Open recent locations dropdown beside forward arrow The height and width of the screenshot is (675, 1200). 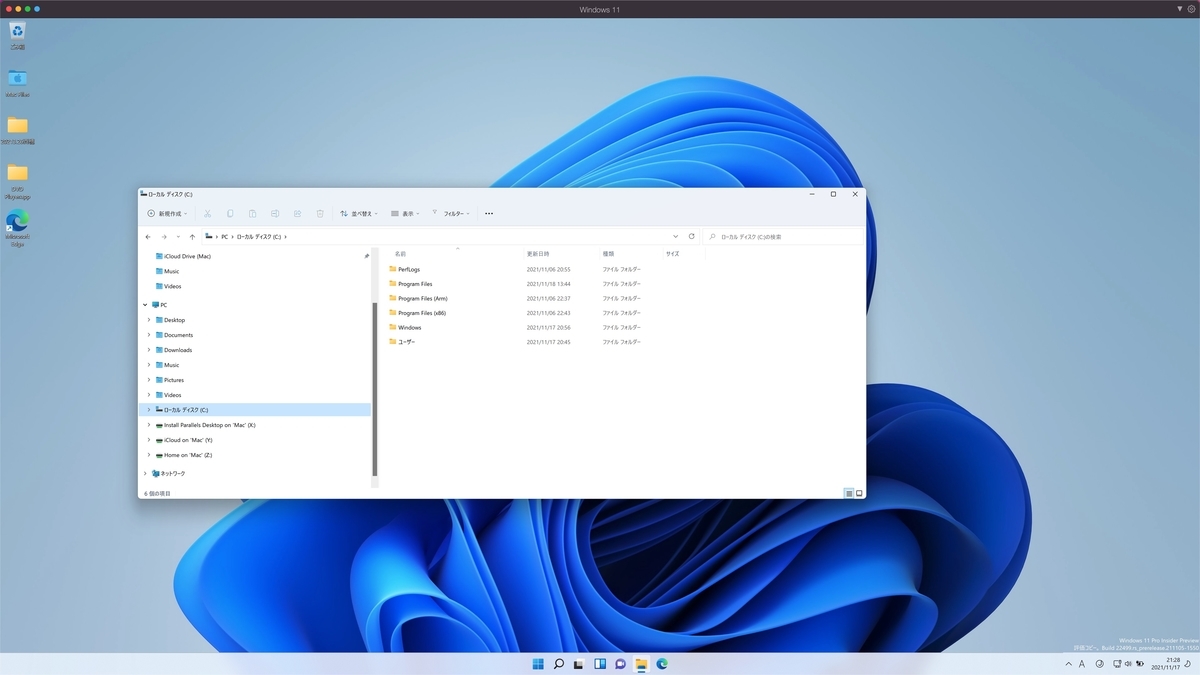[178, 237]
